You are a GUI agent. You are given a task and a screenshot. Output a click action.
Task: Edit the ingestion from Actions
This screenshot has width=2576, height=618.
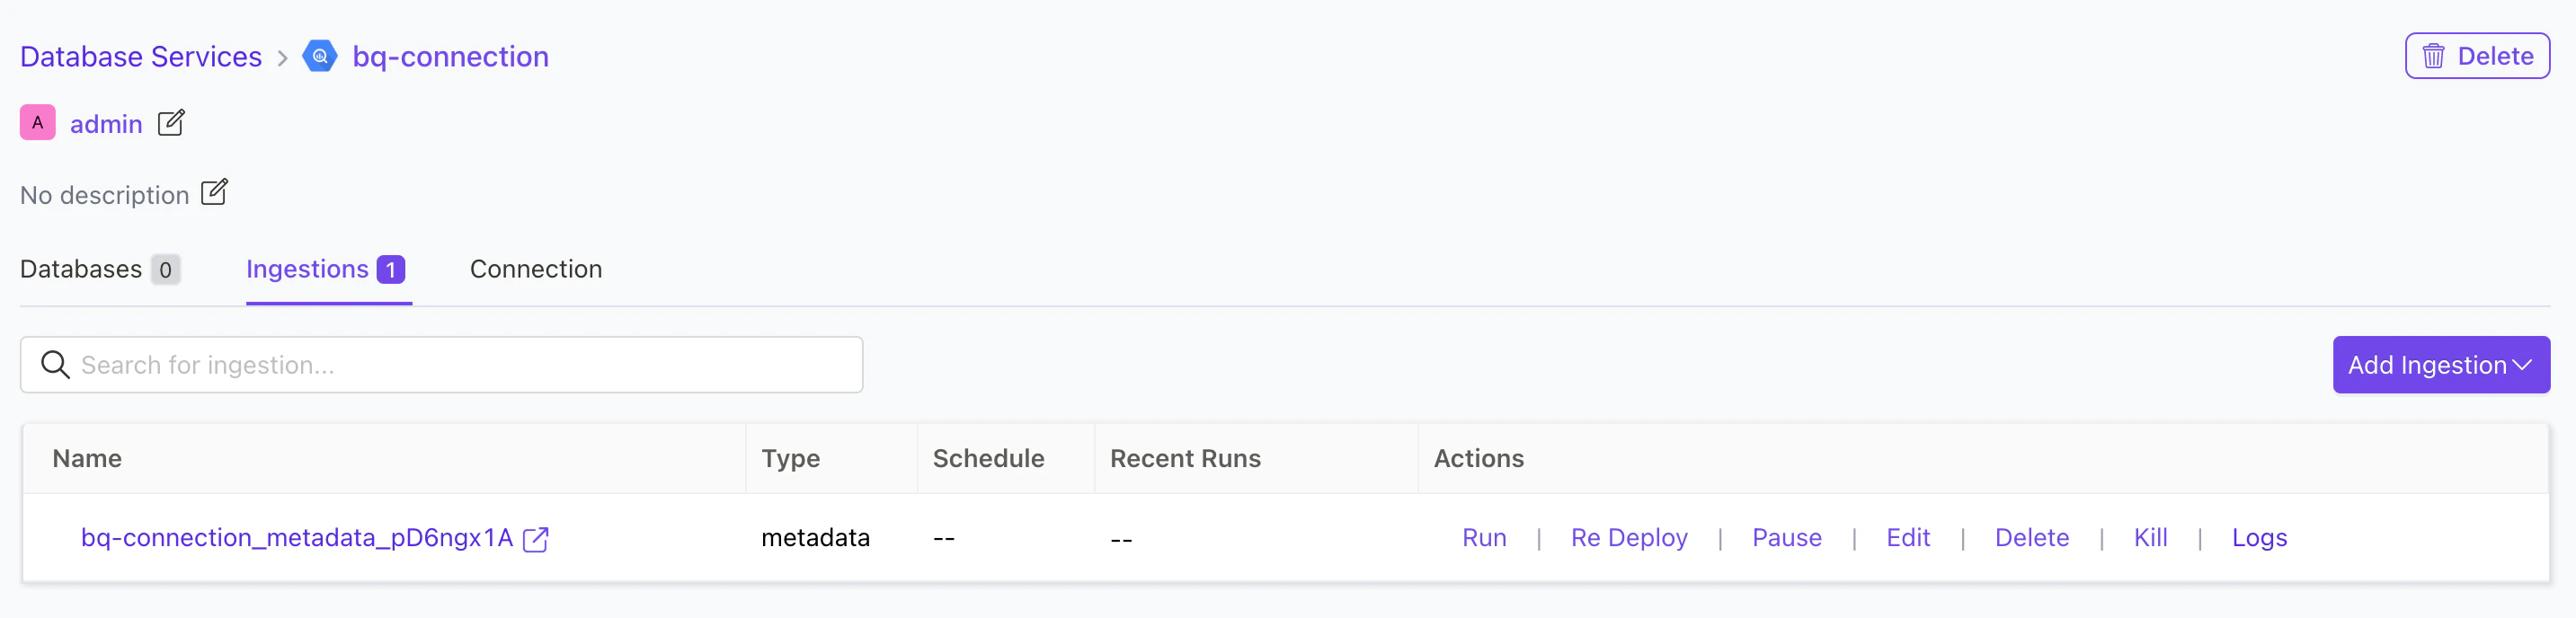pyautogui.click(x=1908, y=538)
